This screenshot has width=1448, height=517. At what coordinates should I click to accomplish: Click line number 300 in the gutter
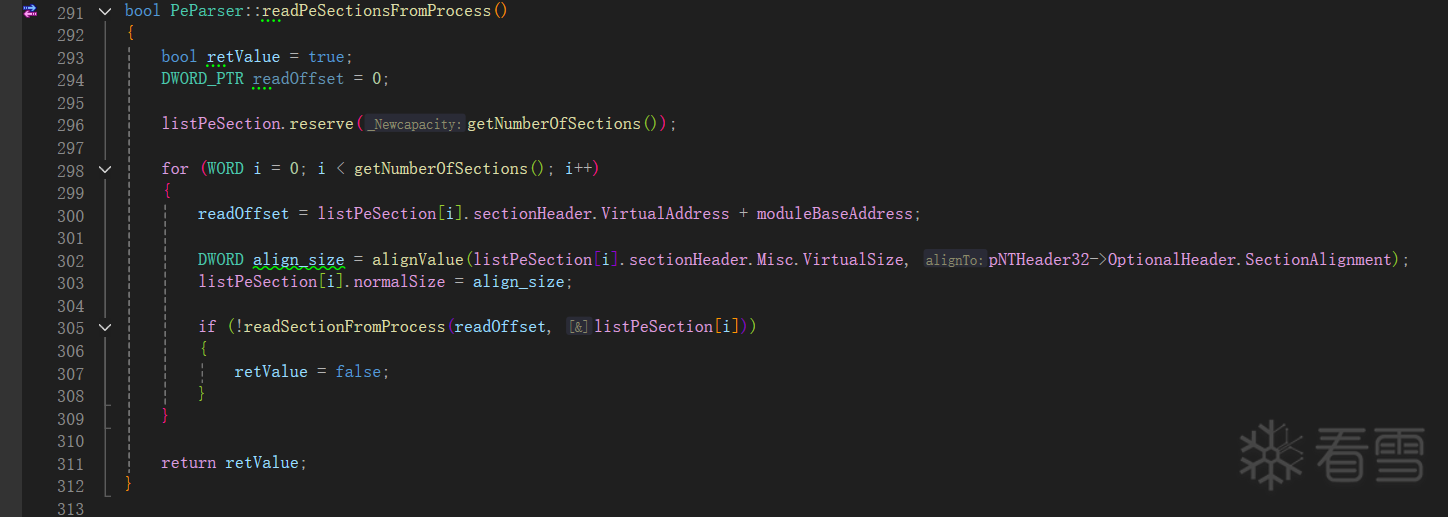(x=70, y=215)
